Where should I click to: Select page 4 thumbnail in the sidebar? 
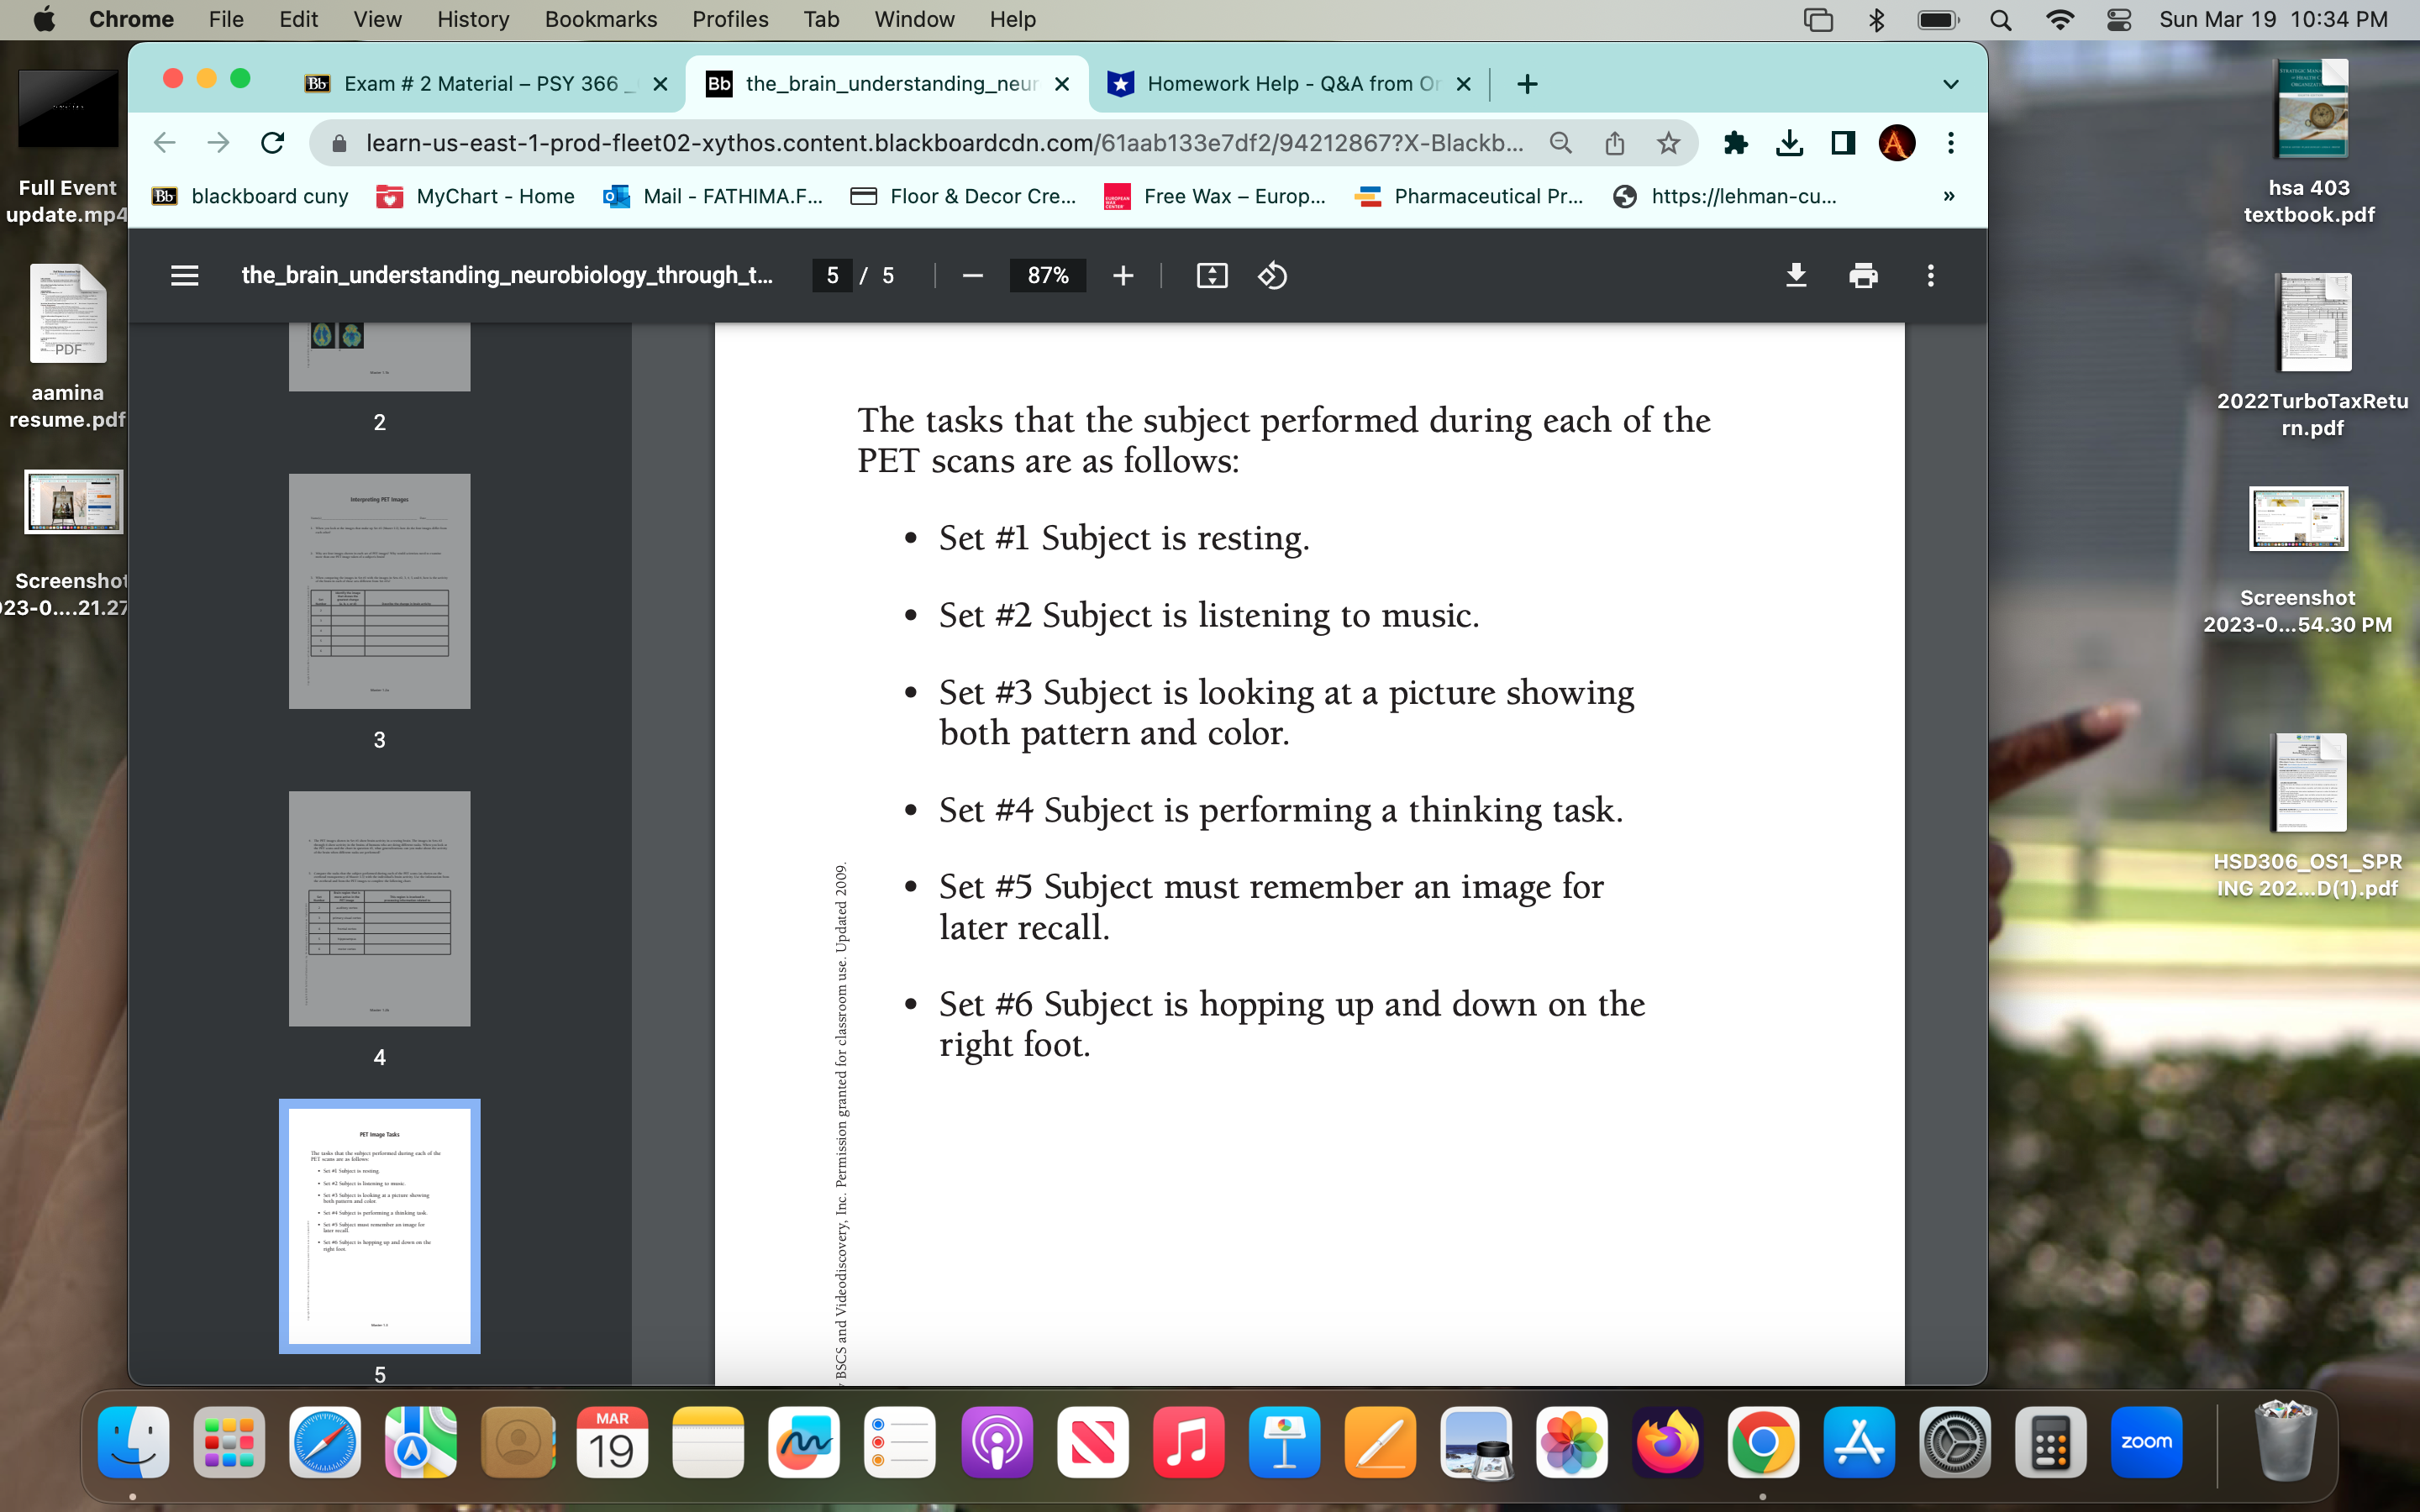pos(379,907)
